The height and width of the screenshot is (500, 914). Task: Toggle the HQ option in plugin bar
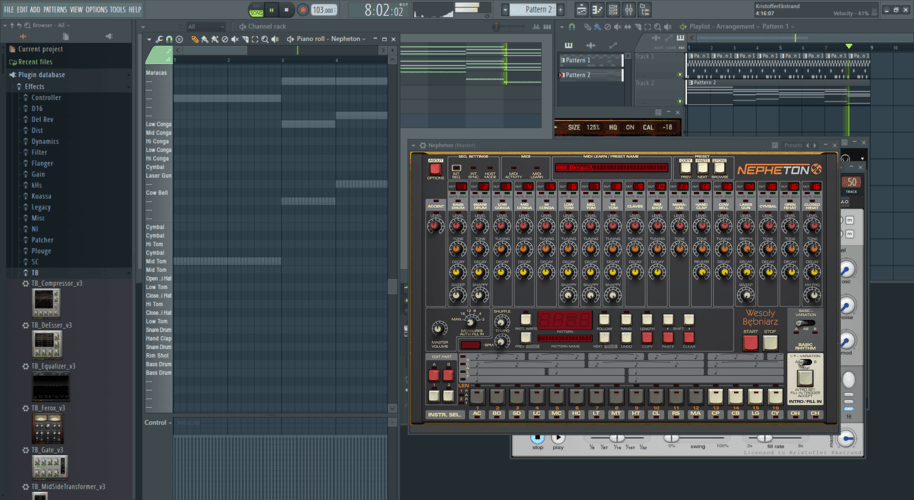tap(613, 127)
